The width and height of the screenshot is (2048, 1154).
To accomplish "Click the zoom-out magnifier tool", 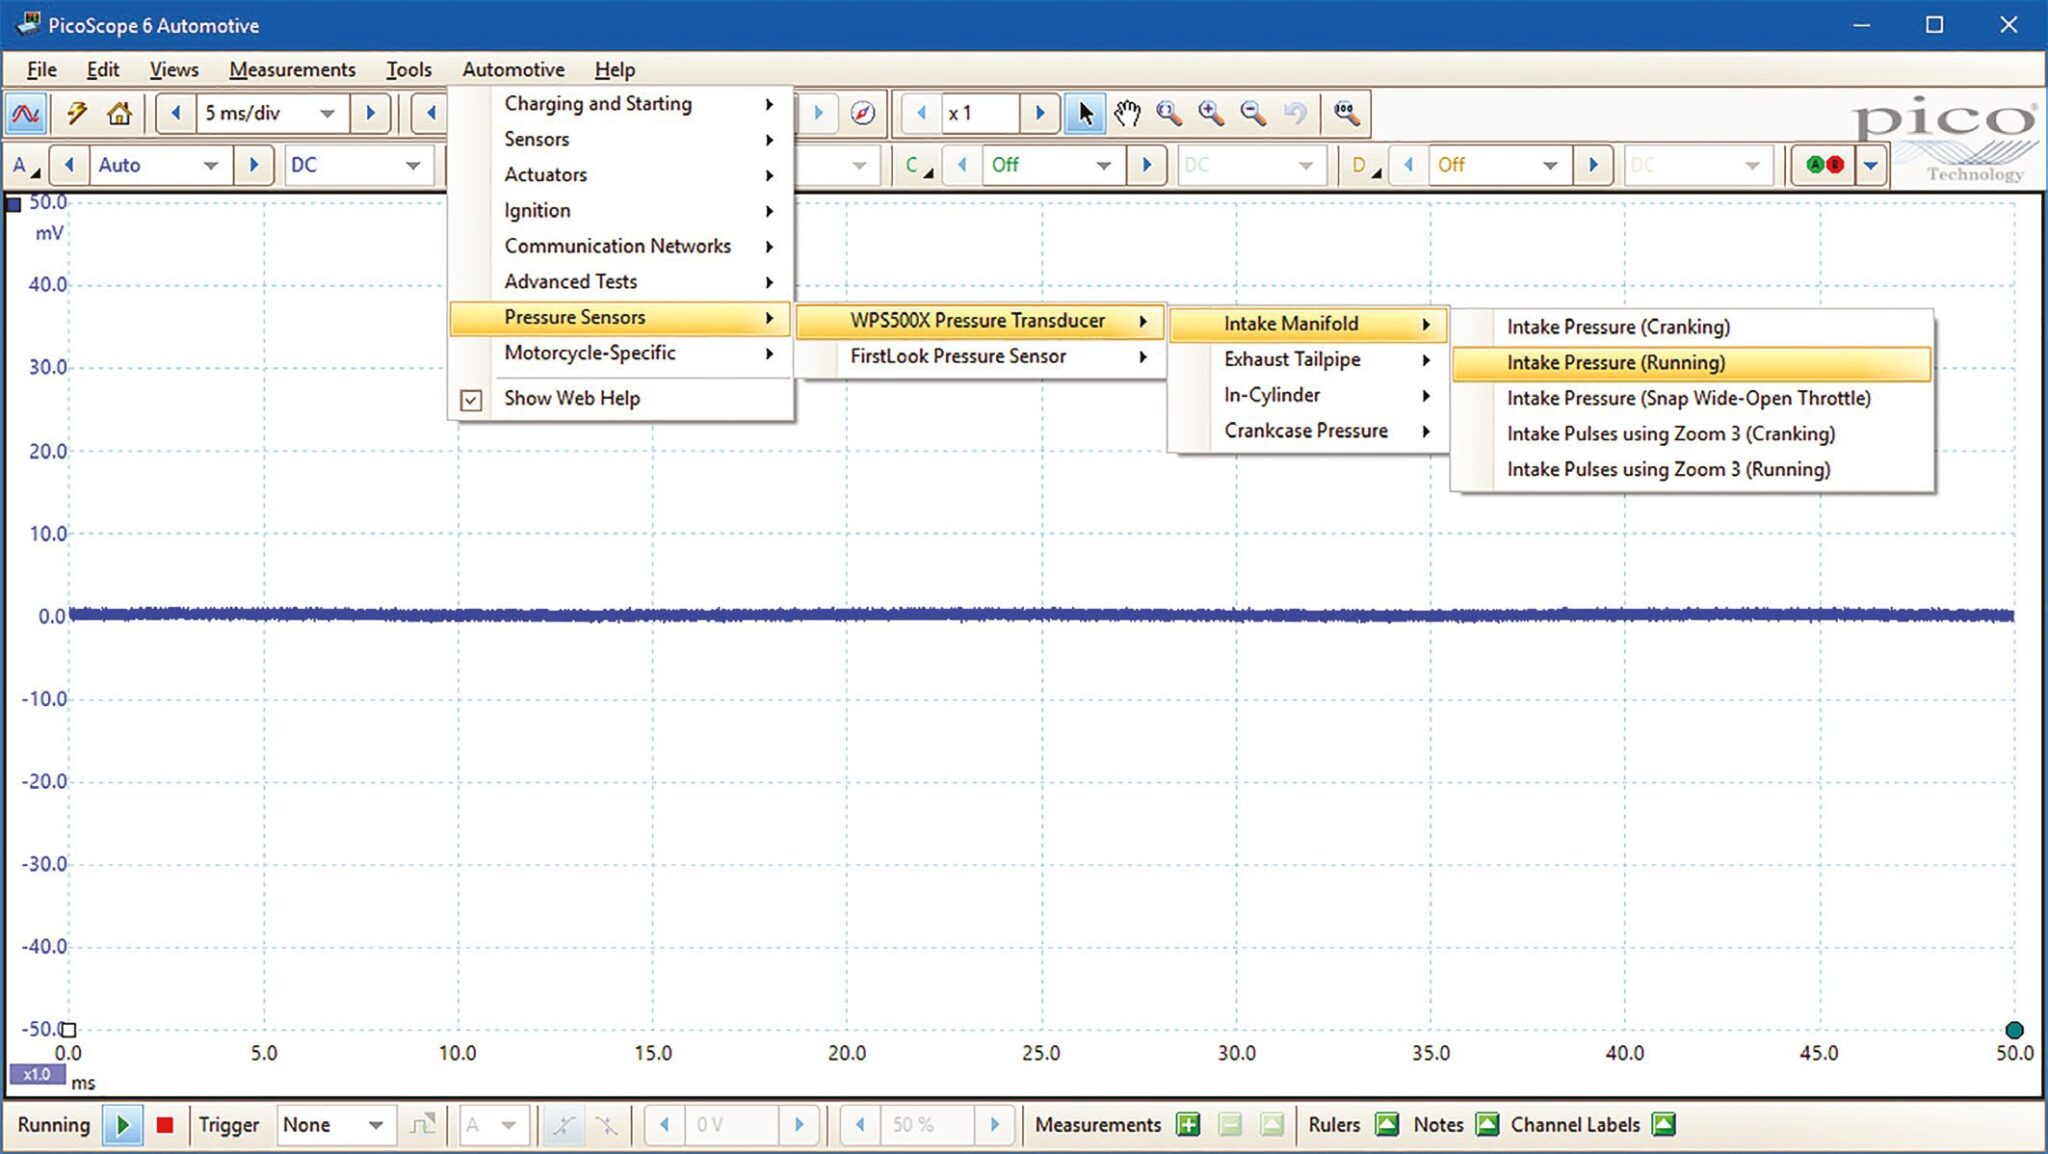I will tap(1253, 113).
